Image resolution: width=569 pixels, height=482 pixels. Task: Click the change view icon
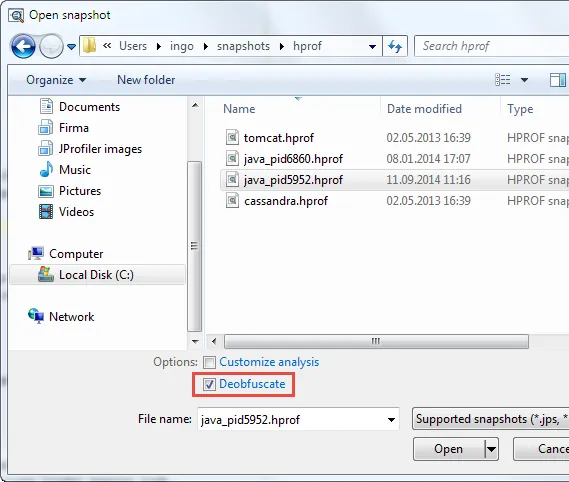[x=503, y=79]
